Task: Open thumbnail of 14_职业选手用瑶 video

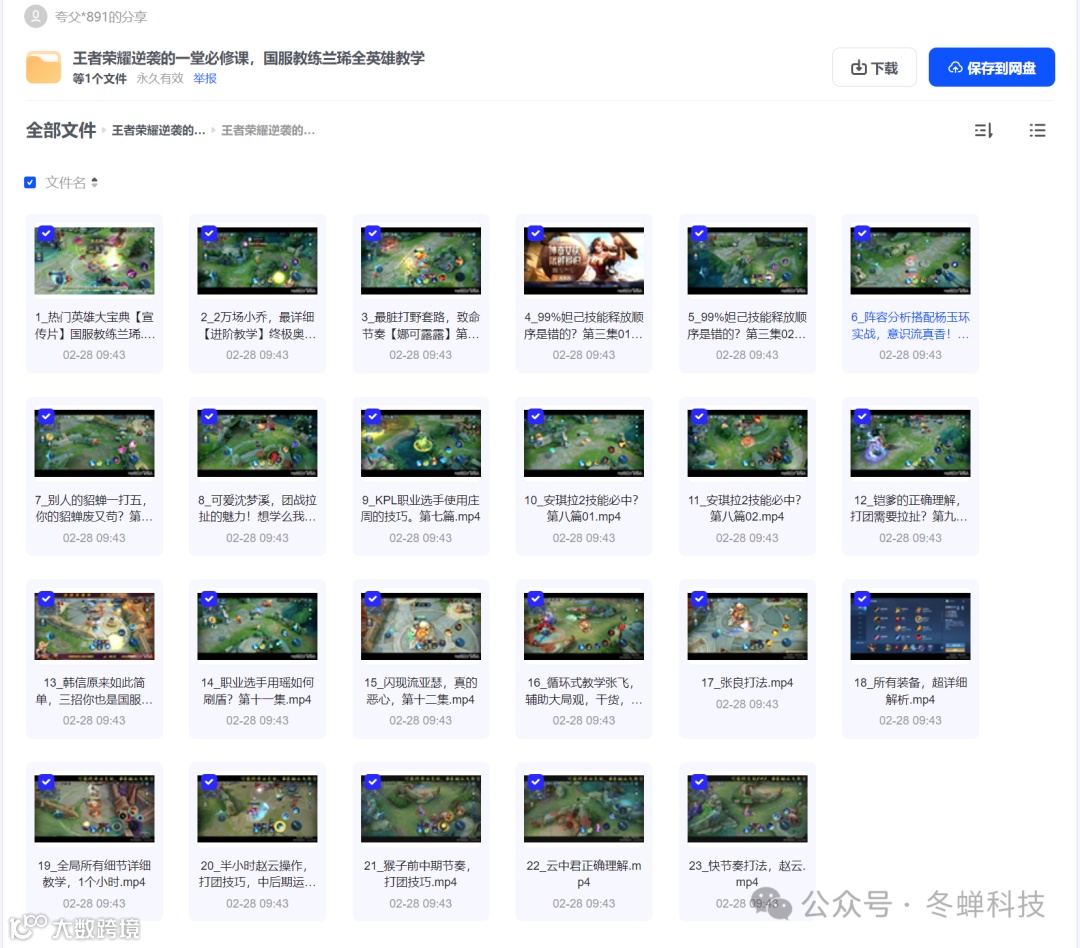Action: (x=258, y=626)
